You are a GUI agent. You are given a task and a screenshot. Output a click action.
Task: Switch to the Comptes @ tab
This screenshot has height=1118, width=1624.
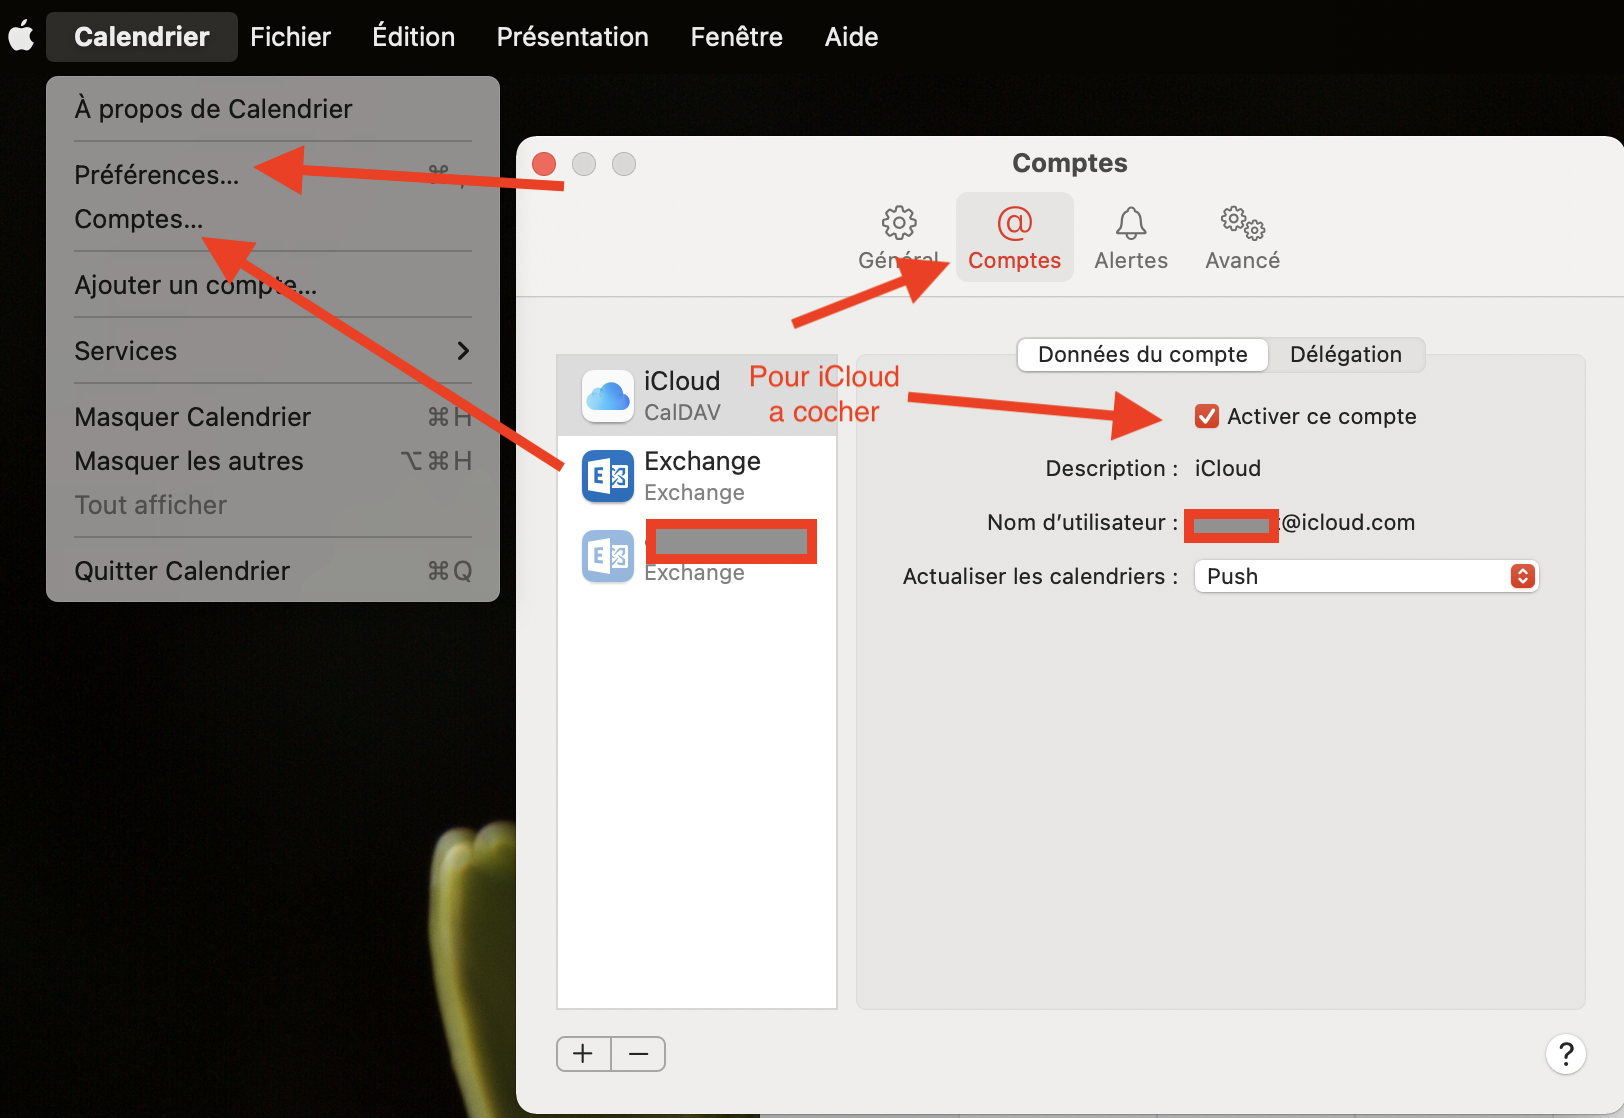1014,237
